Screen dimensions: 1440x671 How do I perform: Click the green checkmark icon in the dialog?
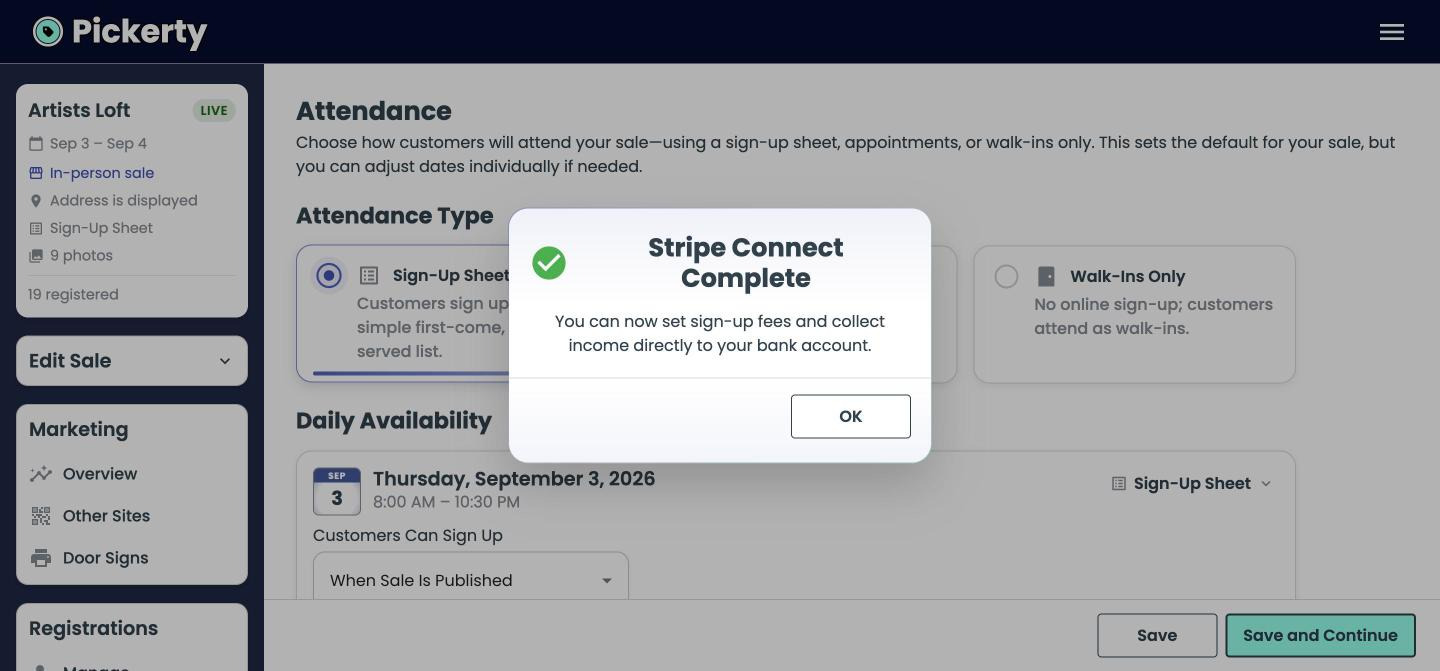[549, 263]
